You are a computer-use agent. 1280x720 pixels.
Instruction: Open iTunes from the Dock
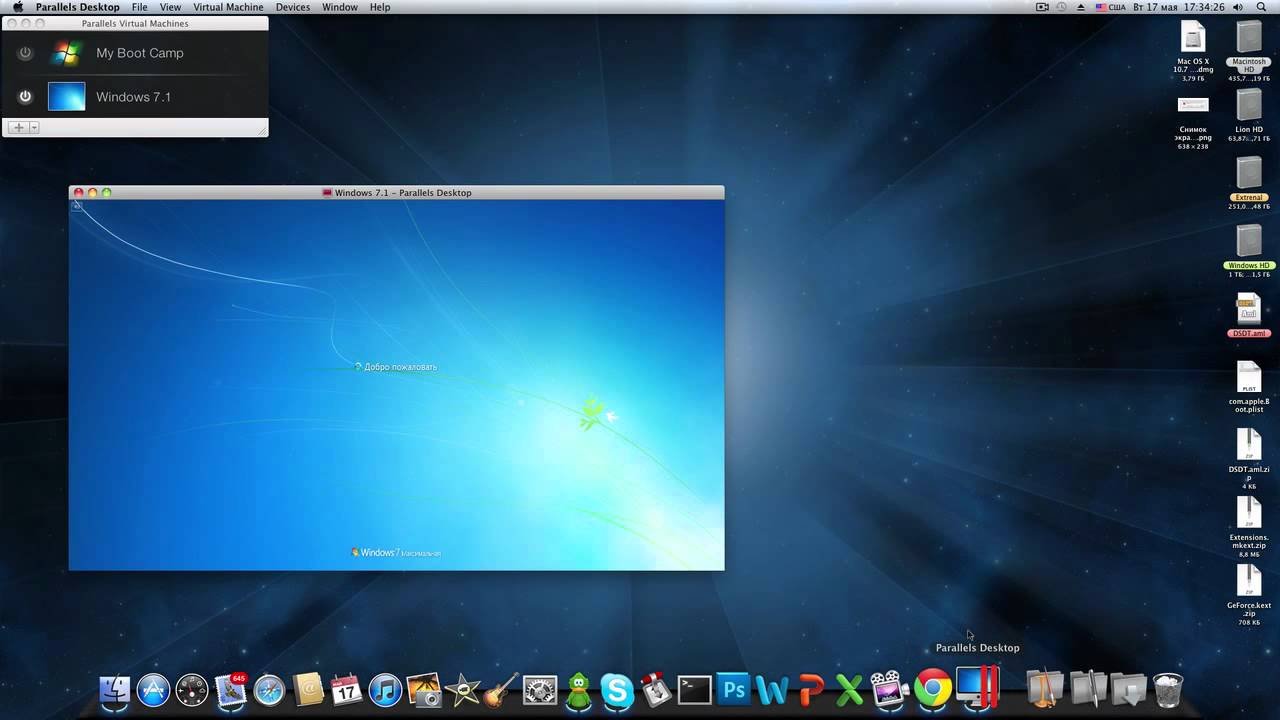[x=385, y=690]
